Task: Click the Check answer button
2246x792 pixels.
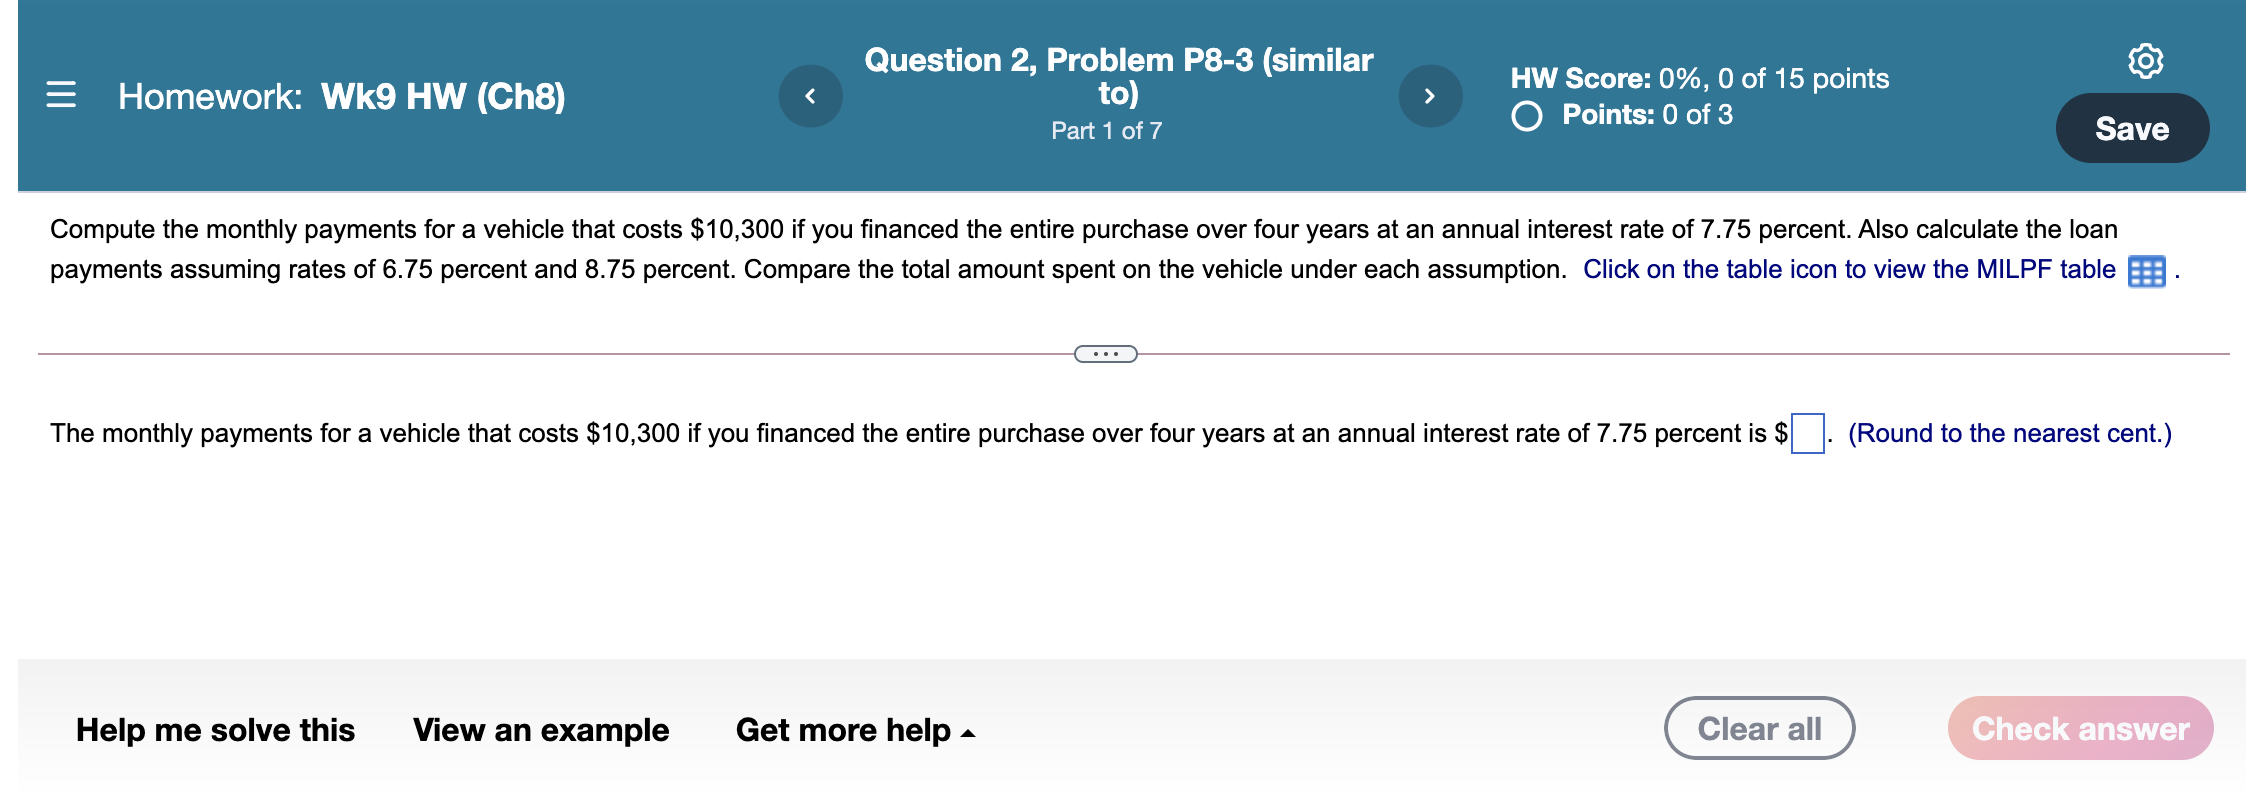Action: coord(2080,728)
